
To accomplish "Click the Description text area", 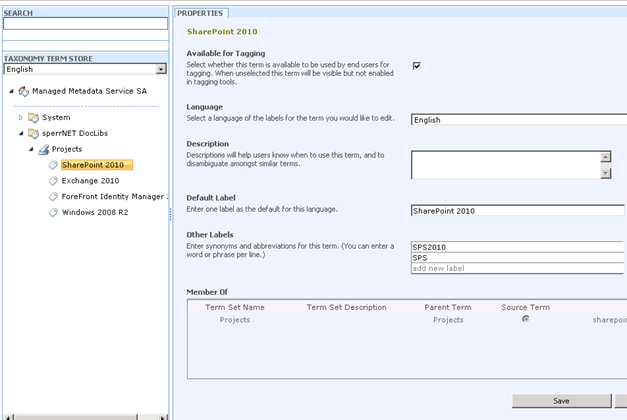I will click(506, 165).
